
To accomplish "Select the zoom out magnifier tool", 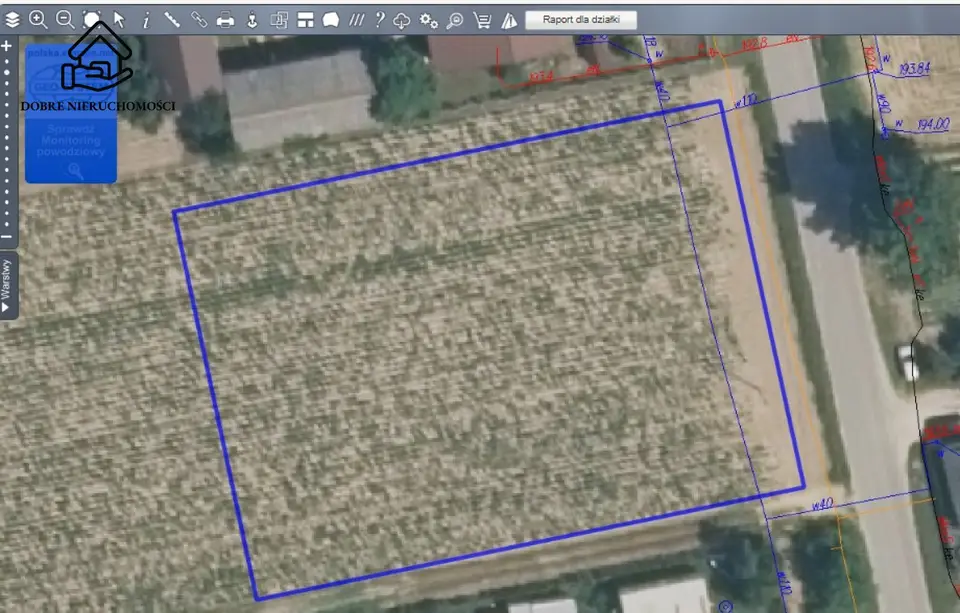I will coord(65,20).
